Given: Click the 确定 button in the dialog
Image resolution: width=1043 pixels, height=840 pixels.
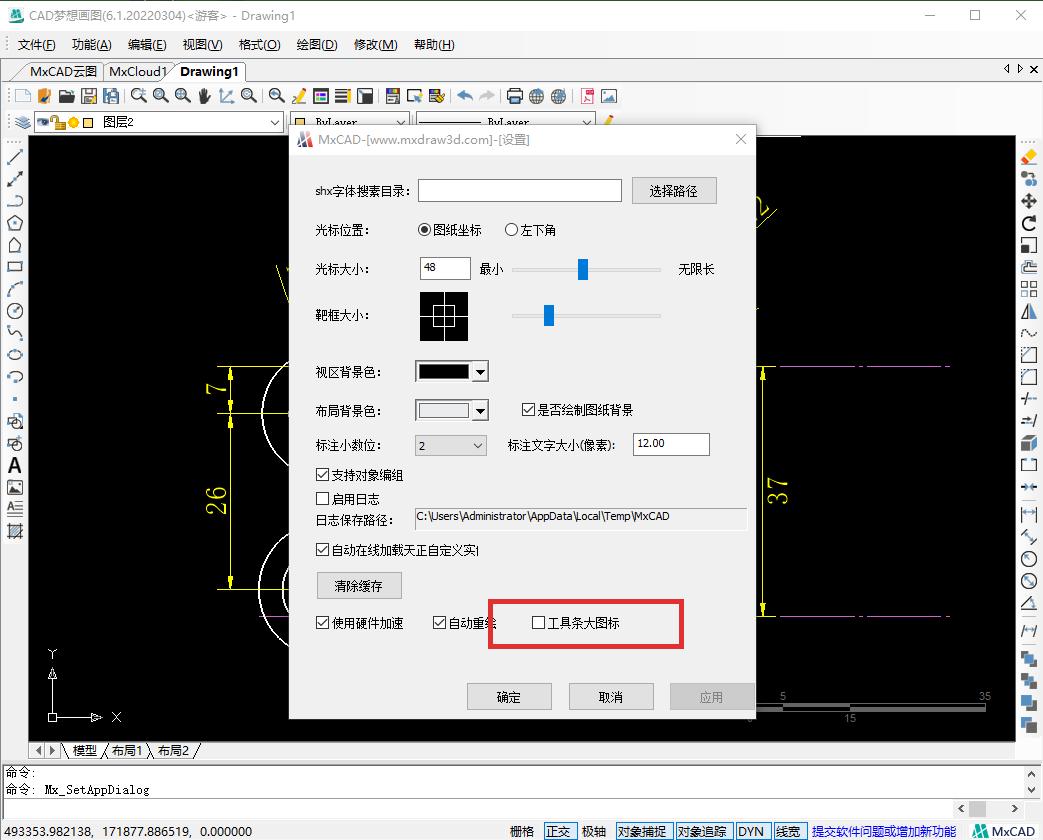Looking at the screenshot, I should coord(509,696).
